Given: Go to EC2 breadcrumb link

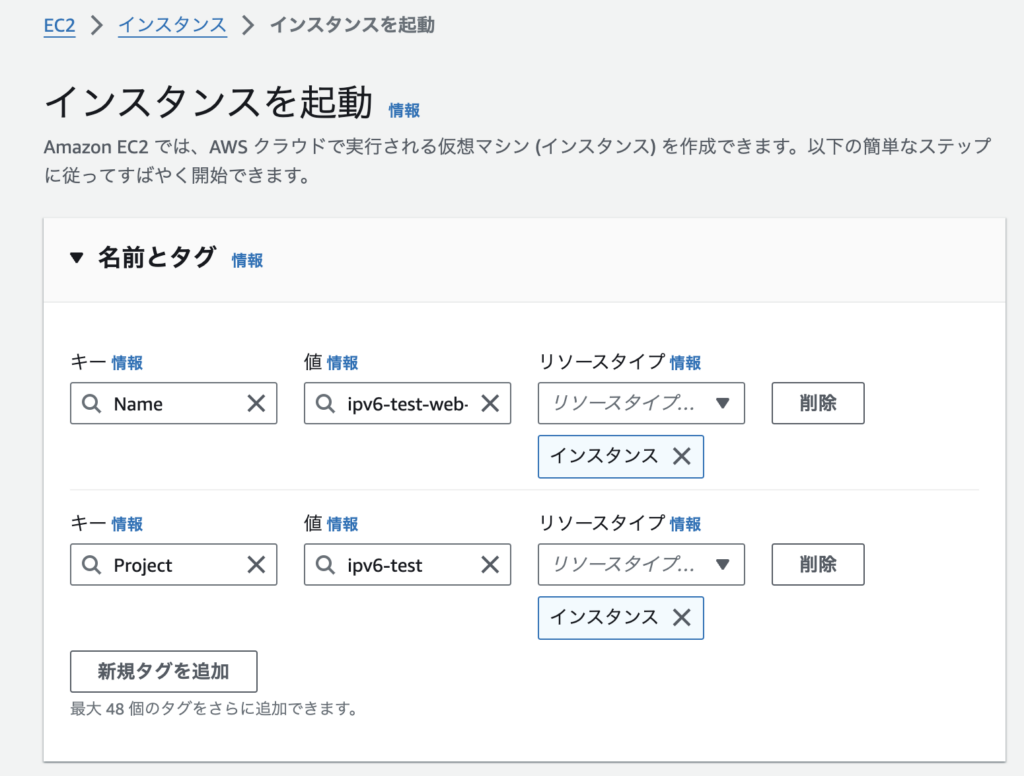Looking at the screenshot, I should coord(59,25).
